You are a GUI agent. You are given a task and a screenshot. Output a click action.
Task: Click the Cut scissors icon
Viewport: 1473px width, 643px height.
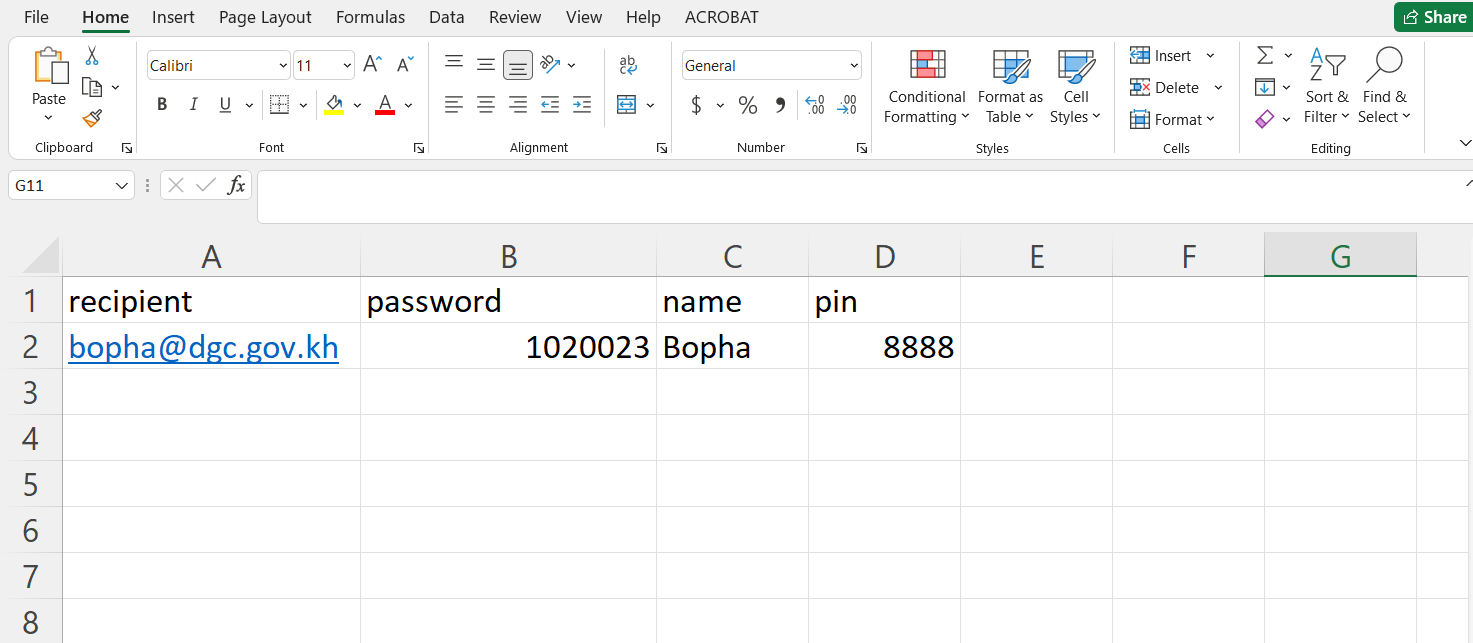pyautogui.click(x=92, y=56)
